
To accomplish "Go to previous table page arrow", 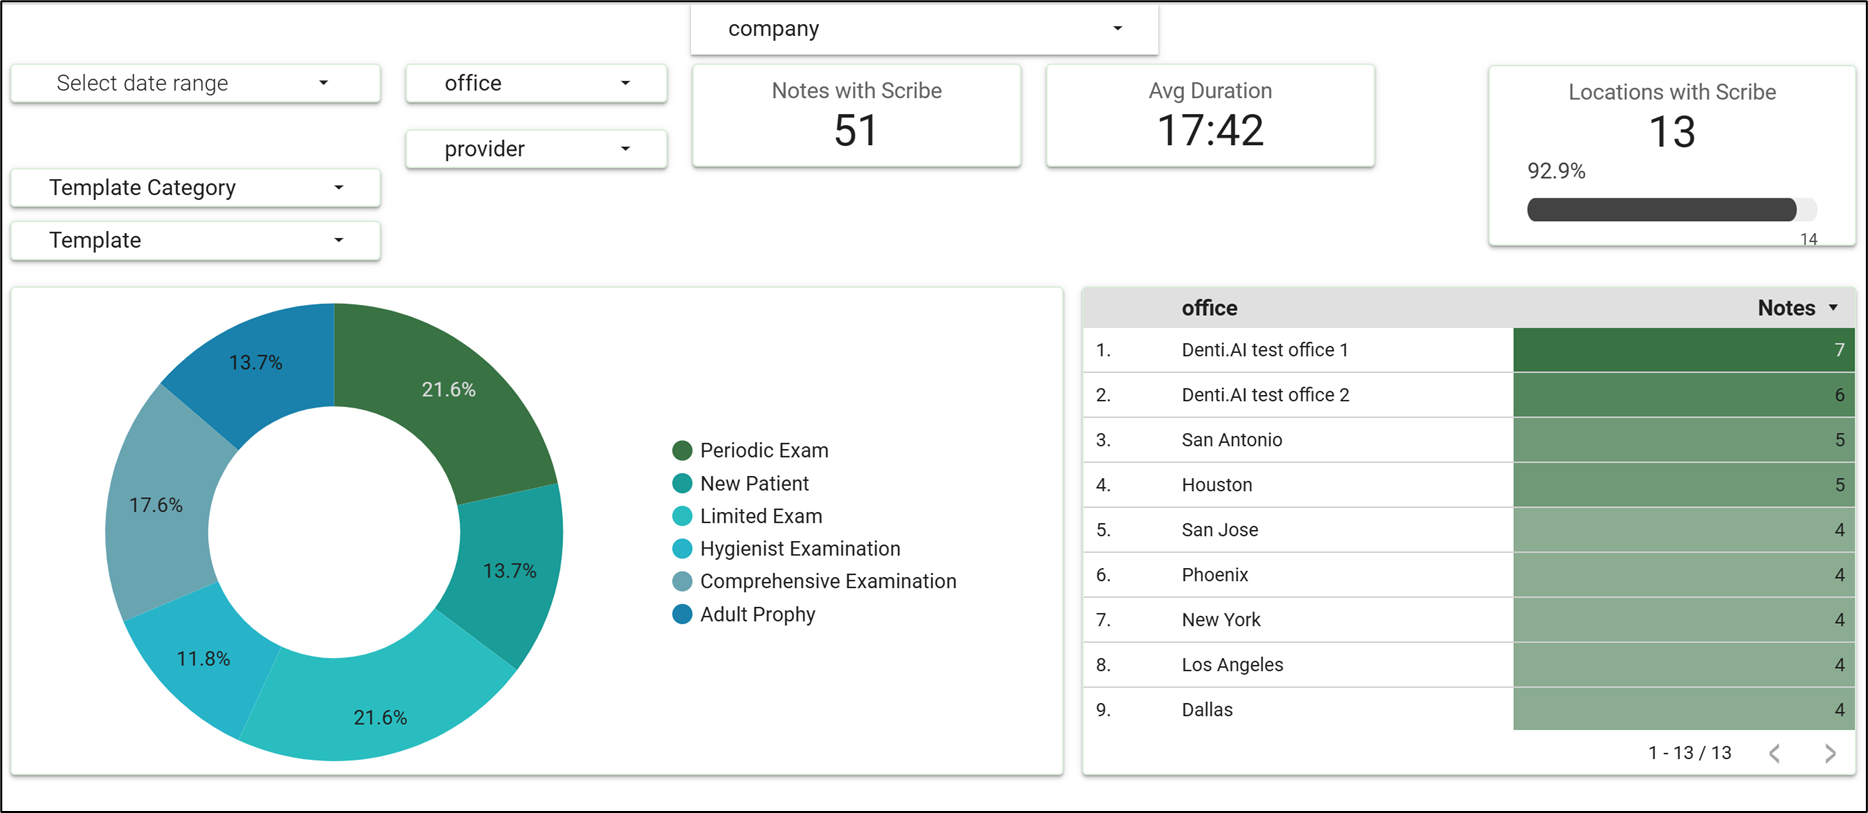I will pyautogui.click(x=1775, y=753).
